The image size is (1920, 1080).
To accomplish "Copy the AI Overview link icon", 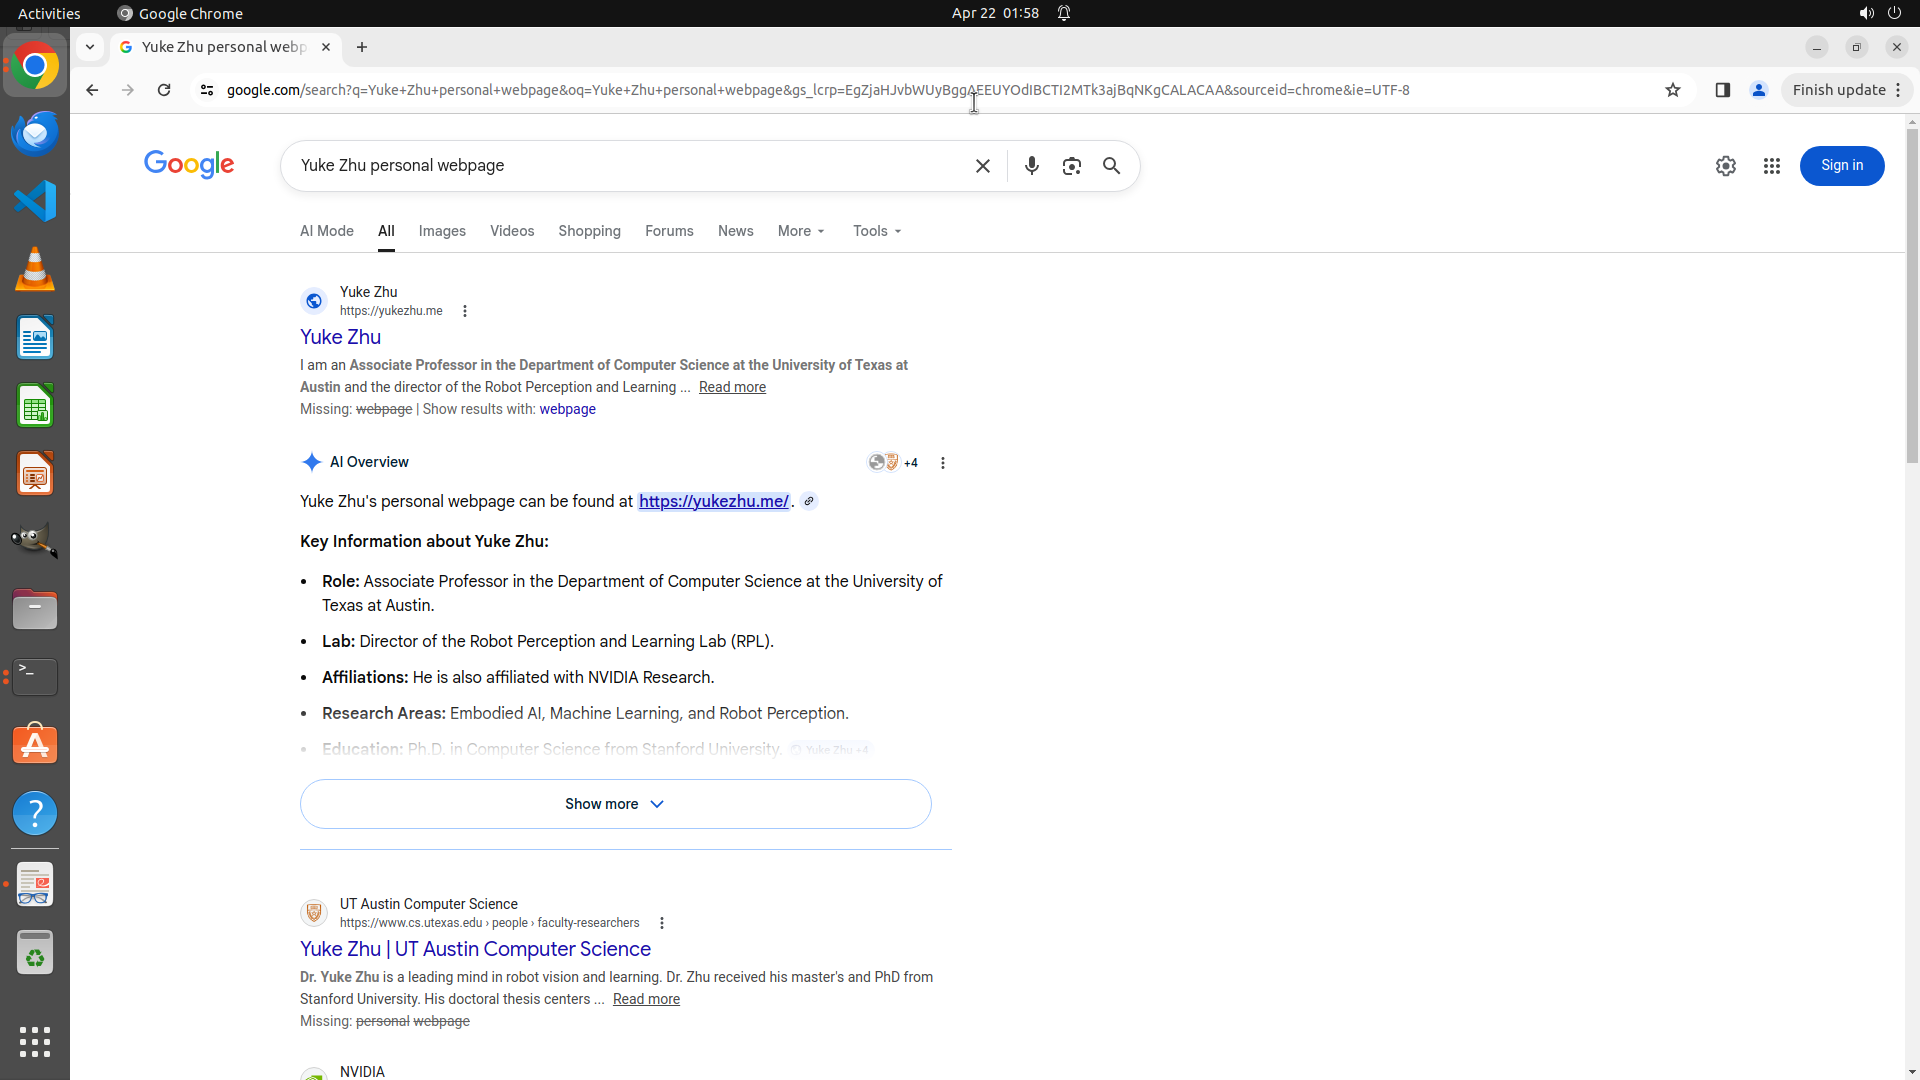I will 809,502.
